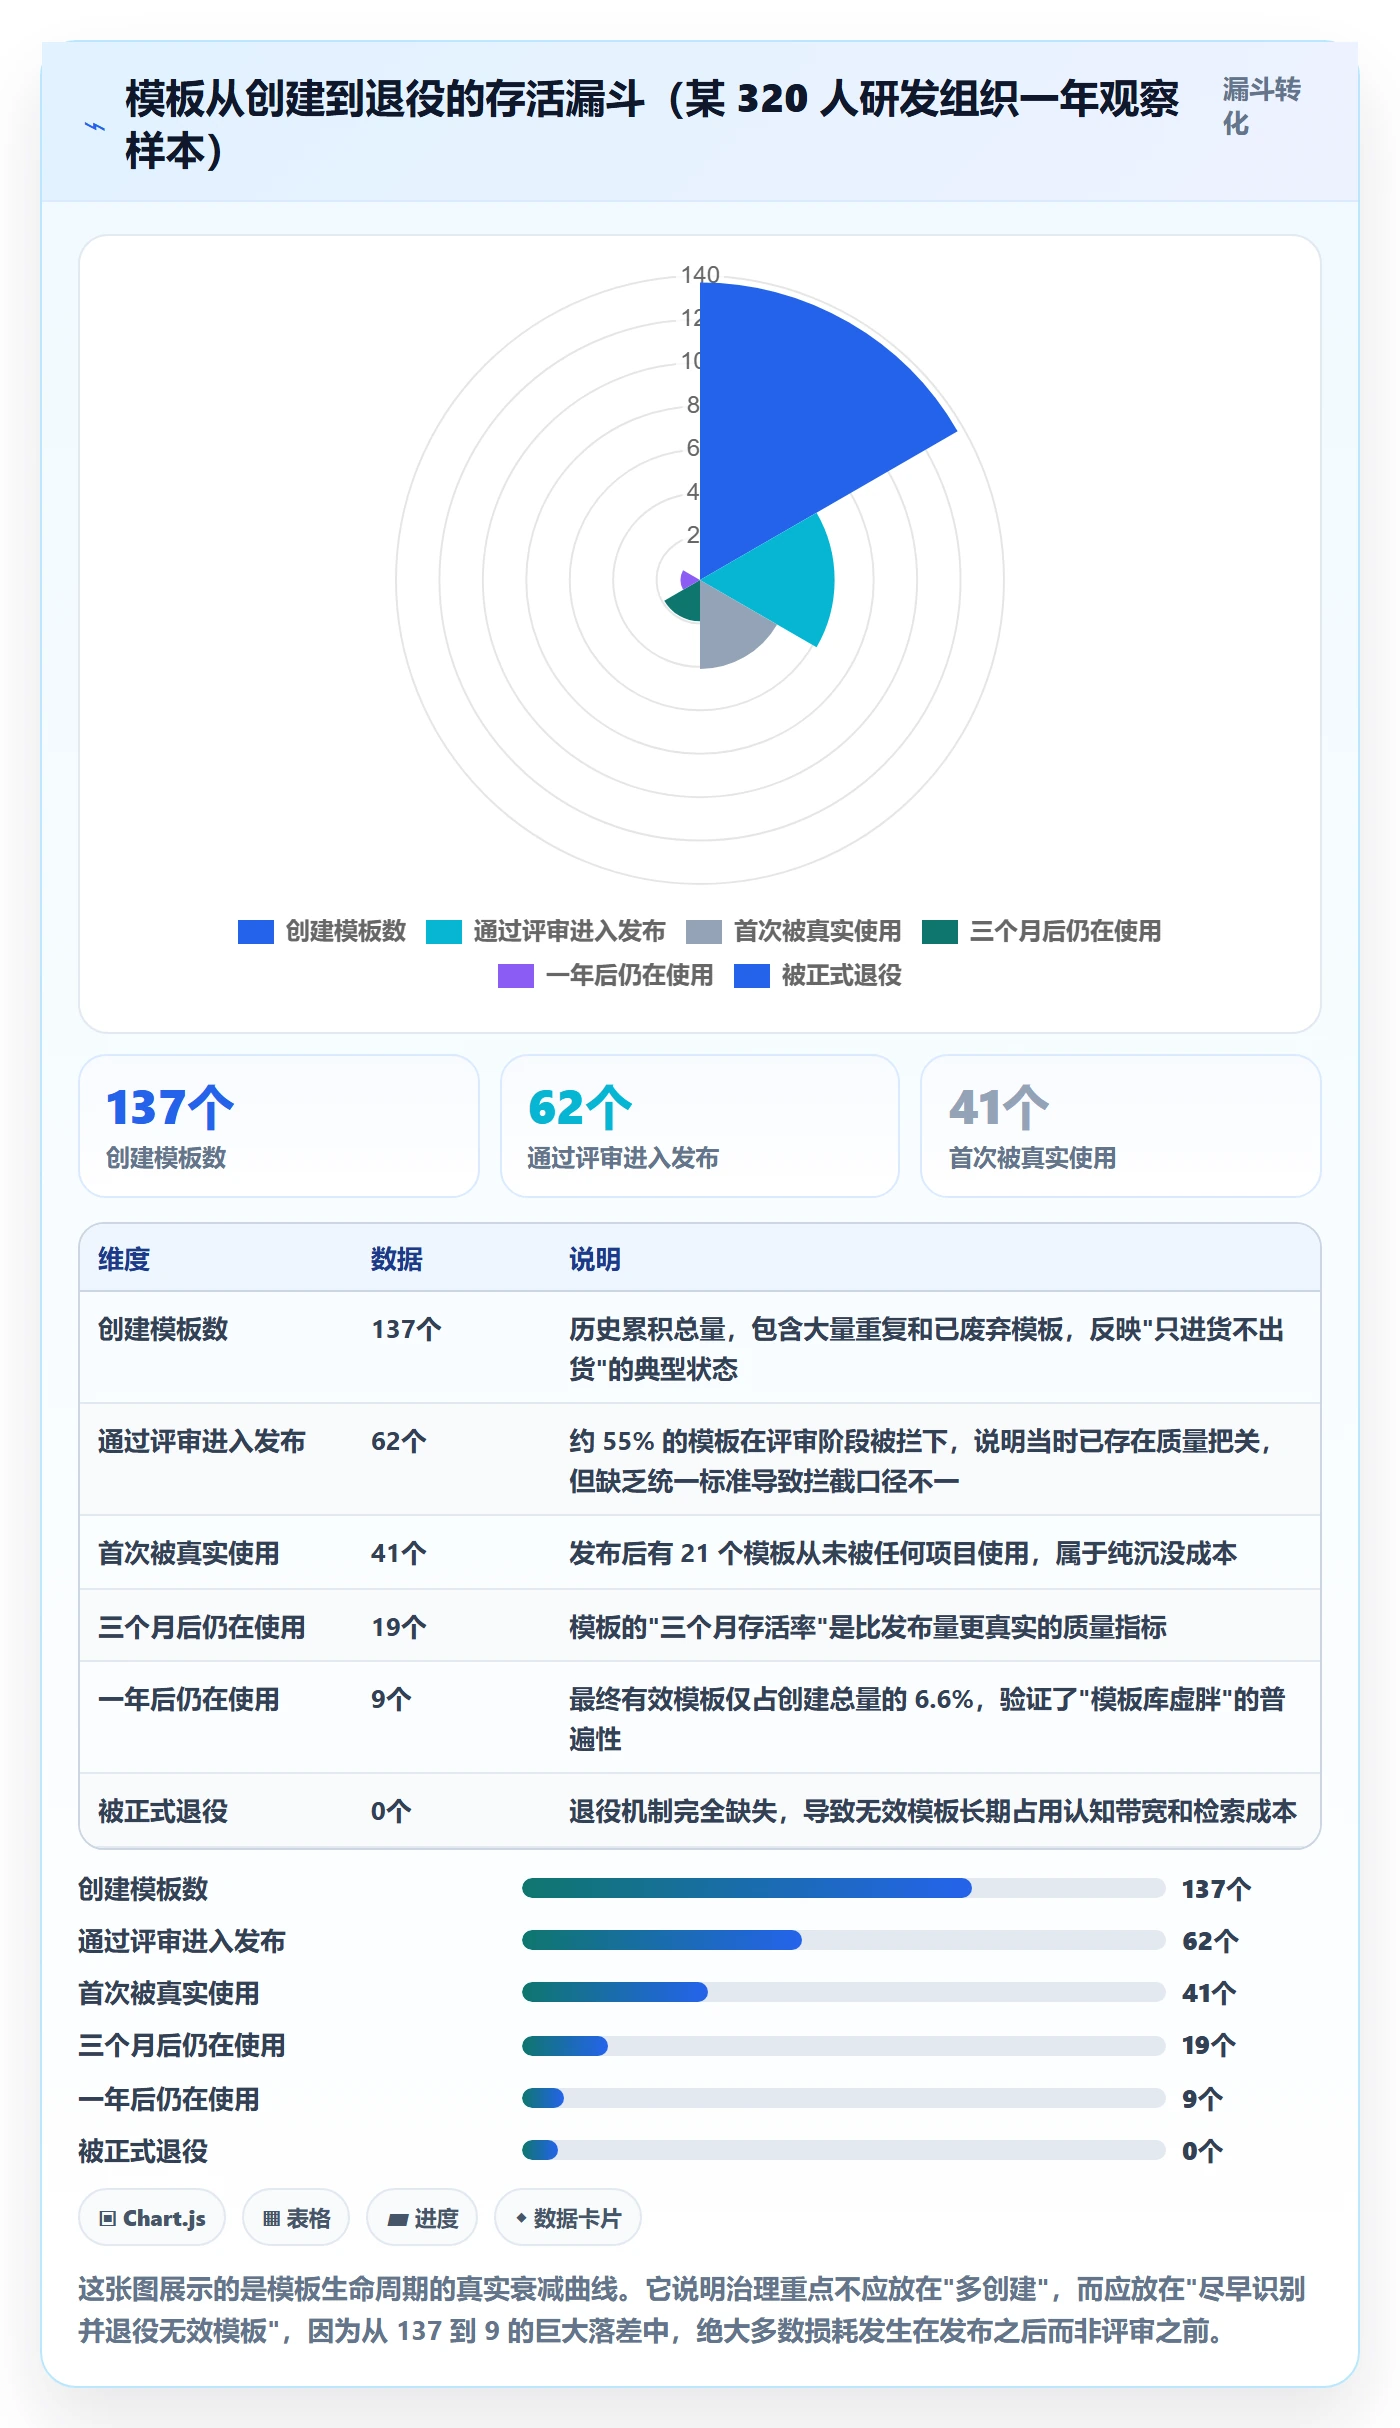Click the 137个 value beside progress bar
The width and height of the screenshot is (1400, 2428).
[1216, 1889]
